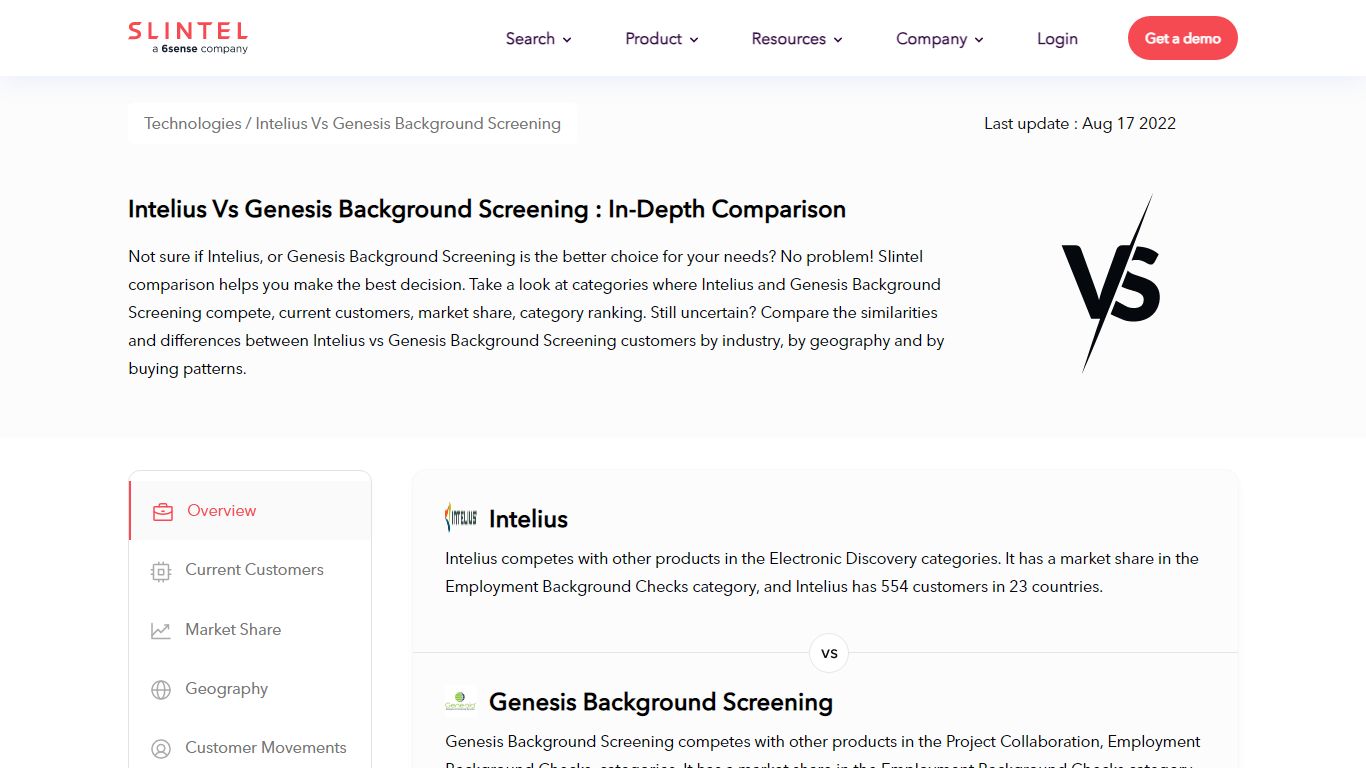Click the Geography globe icon
The width and height of the screenshot is (1366, 768).
[161, 690]
